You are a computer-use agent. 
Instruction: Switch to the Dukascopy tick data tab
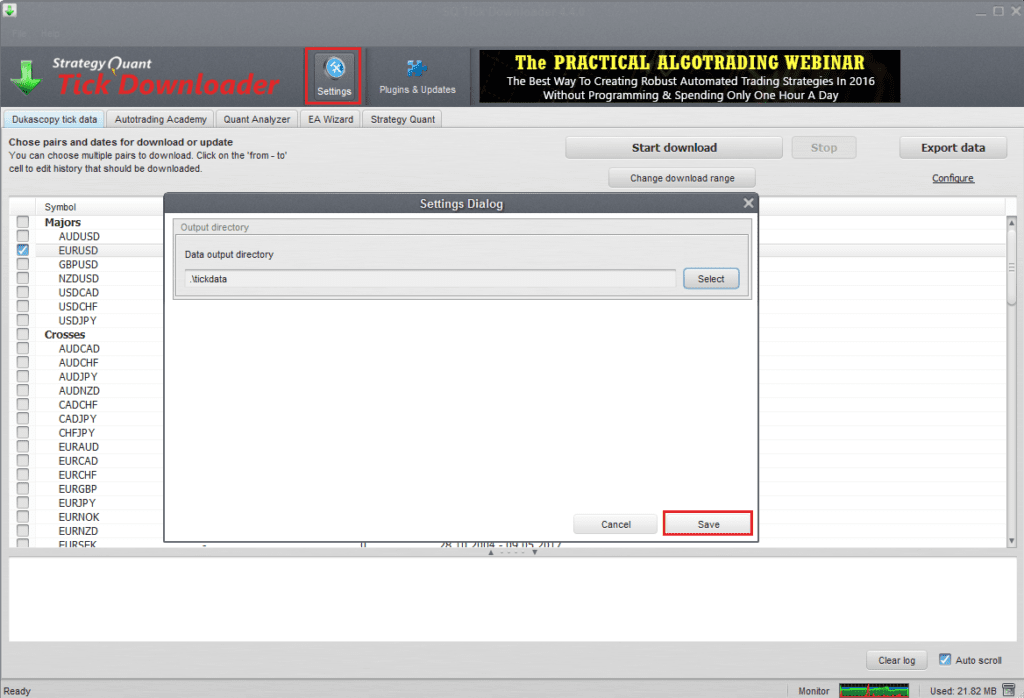click(54, 119)
